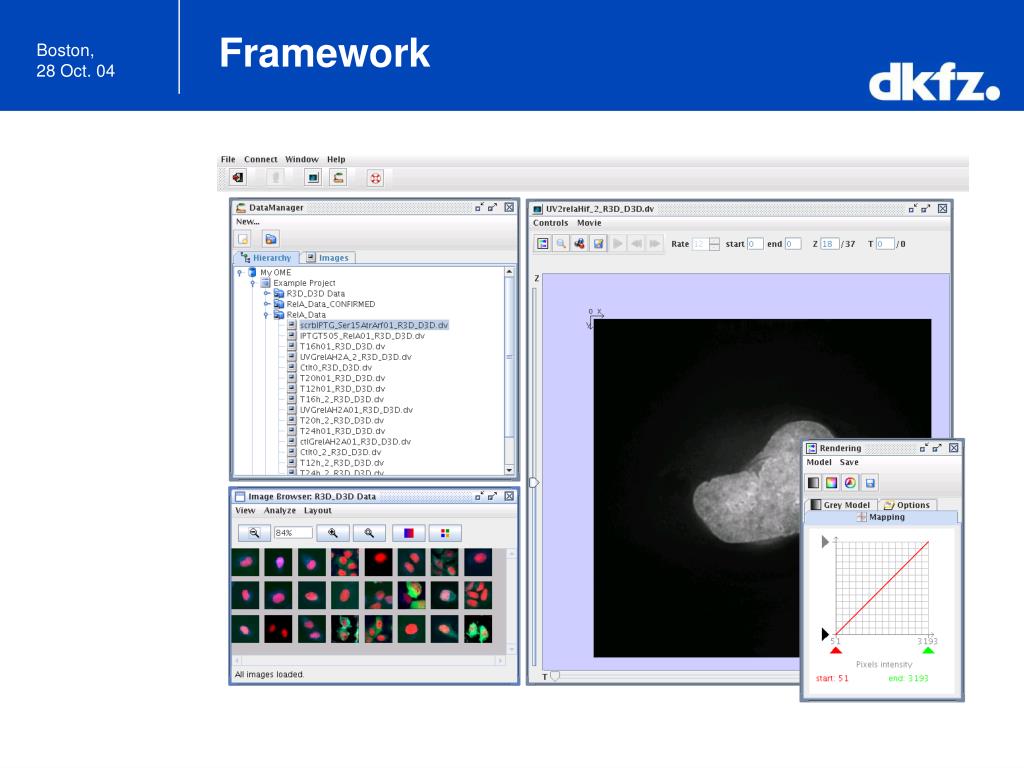
Task: Click the green end-intensity triangle marker
Action: click(928, 649)
